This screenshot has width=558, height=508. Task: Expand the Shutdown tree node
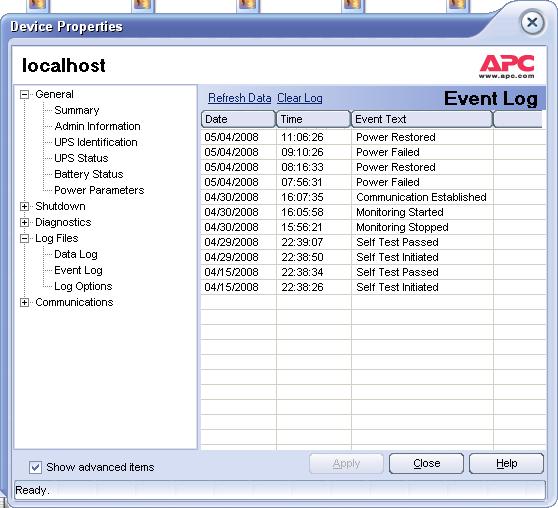(x=24, y=206)
